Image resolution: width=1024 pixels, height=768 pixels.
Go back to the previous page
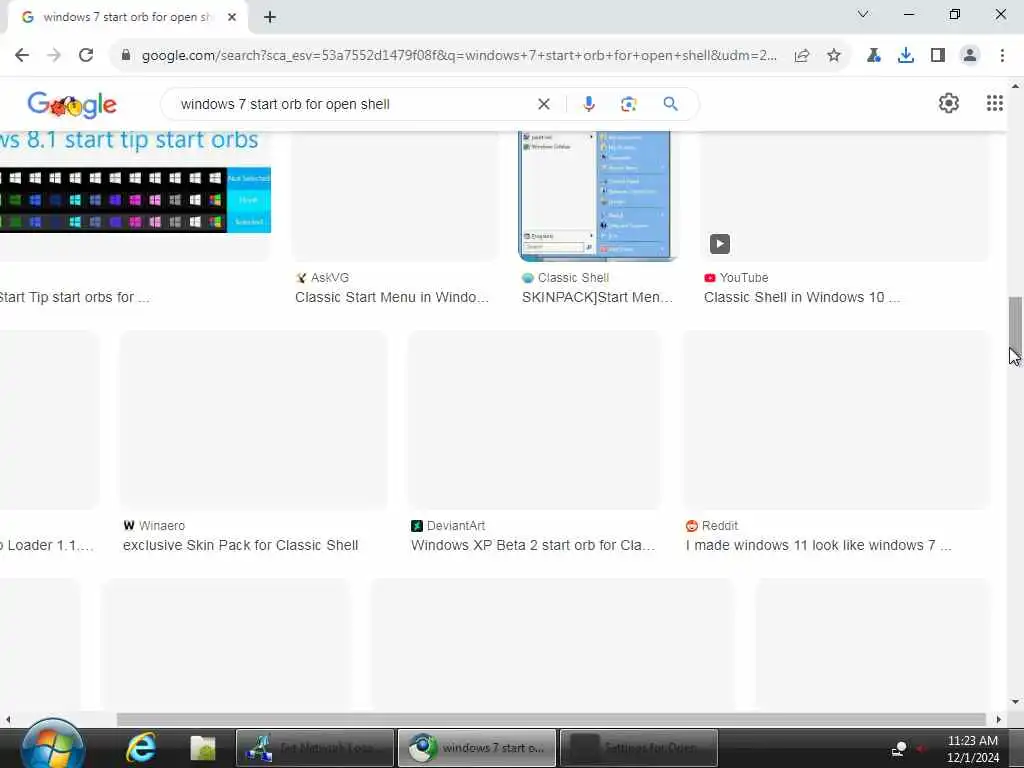(x=22, y=56)
